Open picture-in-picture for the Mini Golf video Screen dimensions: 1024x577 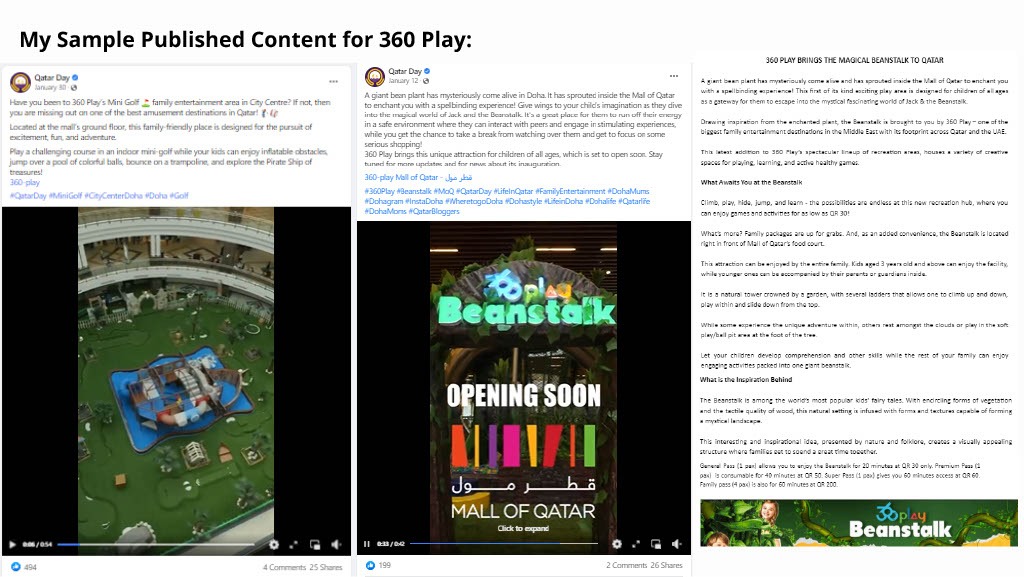(315, 544)
